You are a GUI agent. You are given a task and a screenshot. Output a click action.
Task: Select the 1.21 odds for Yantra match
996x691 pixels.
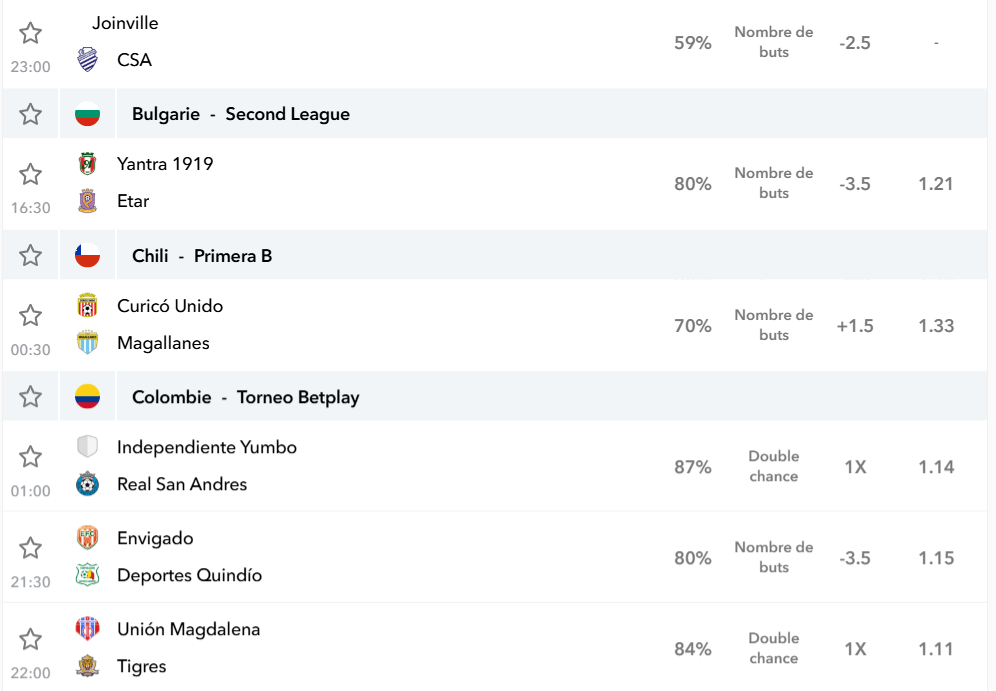coord(936,184)
